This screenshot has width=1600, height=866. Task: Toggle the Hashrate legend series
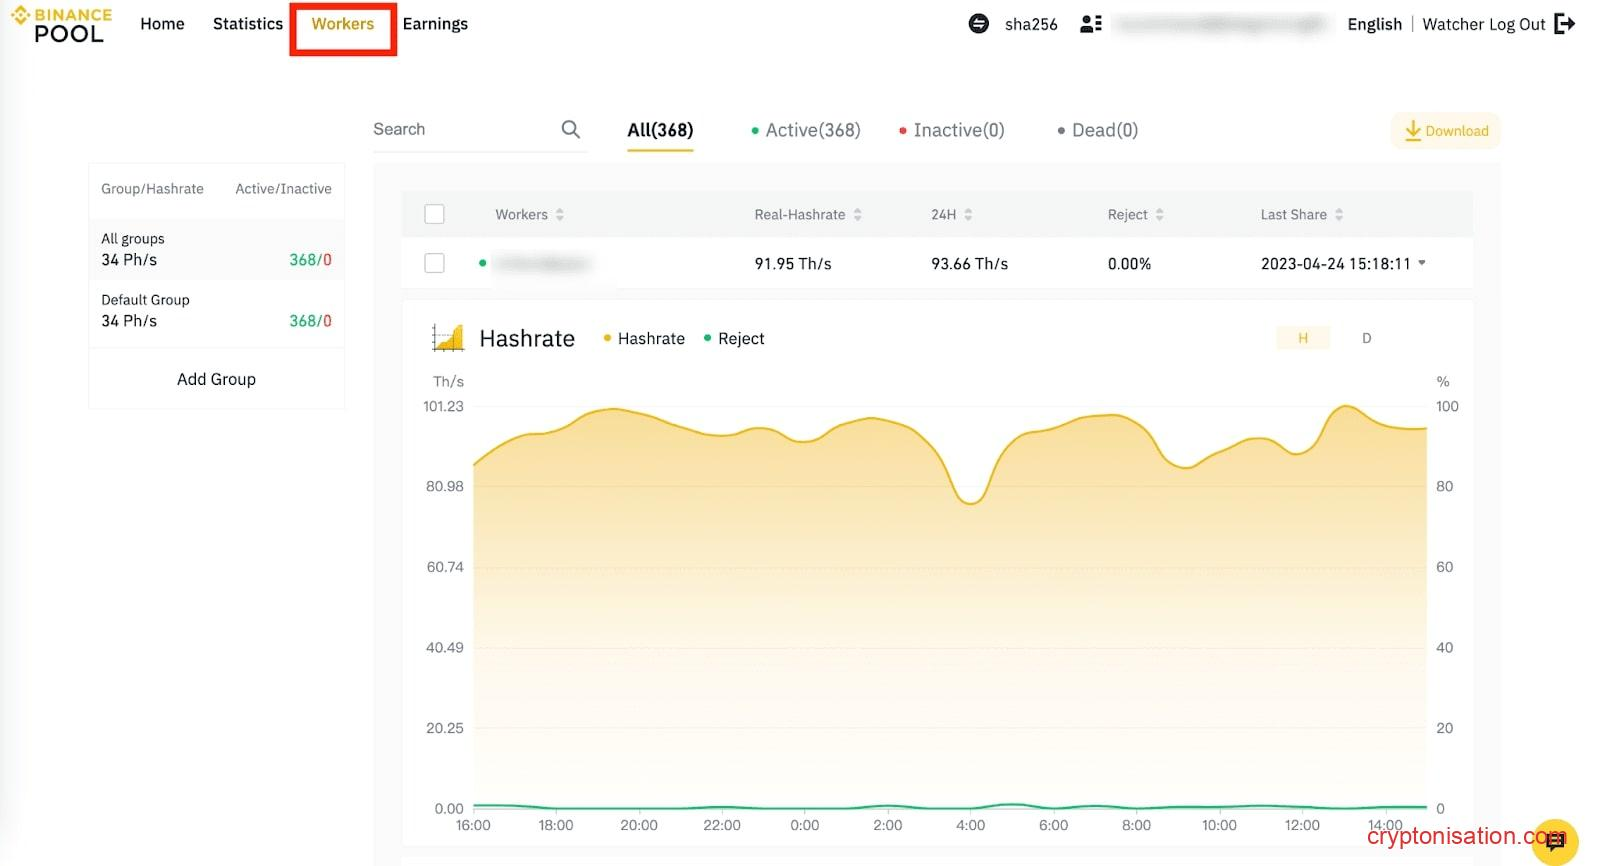[645, 339]
